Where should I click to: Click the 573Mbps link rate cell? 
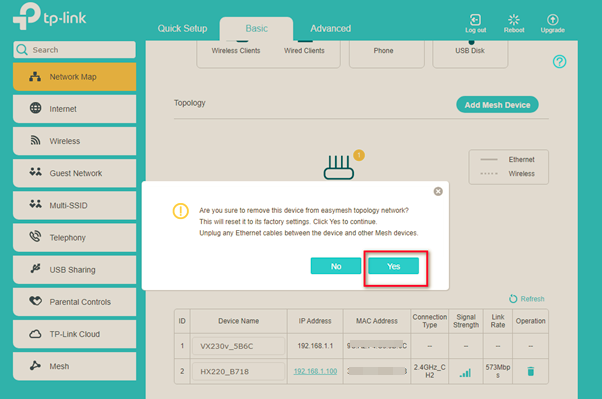[x=498, y=371]
